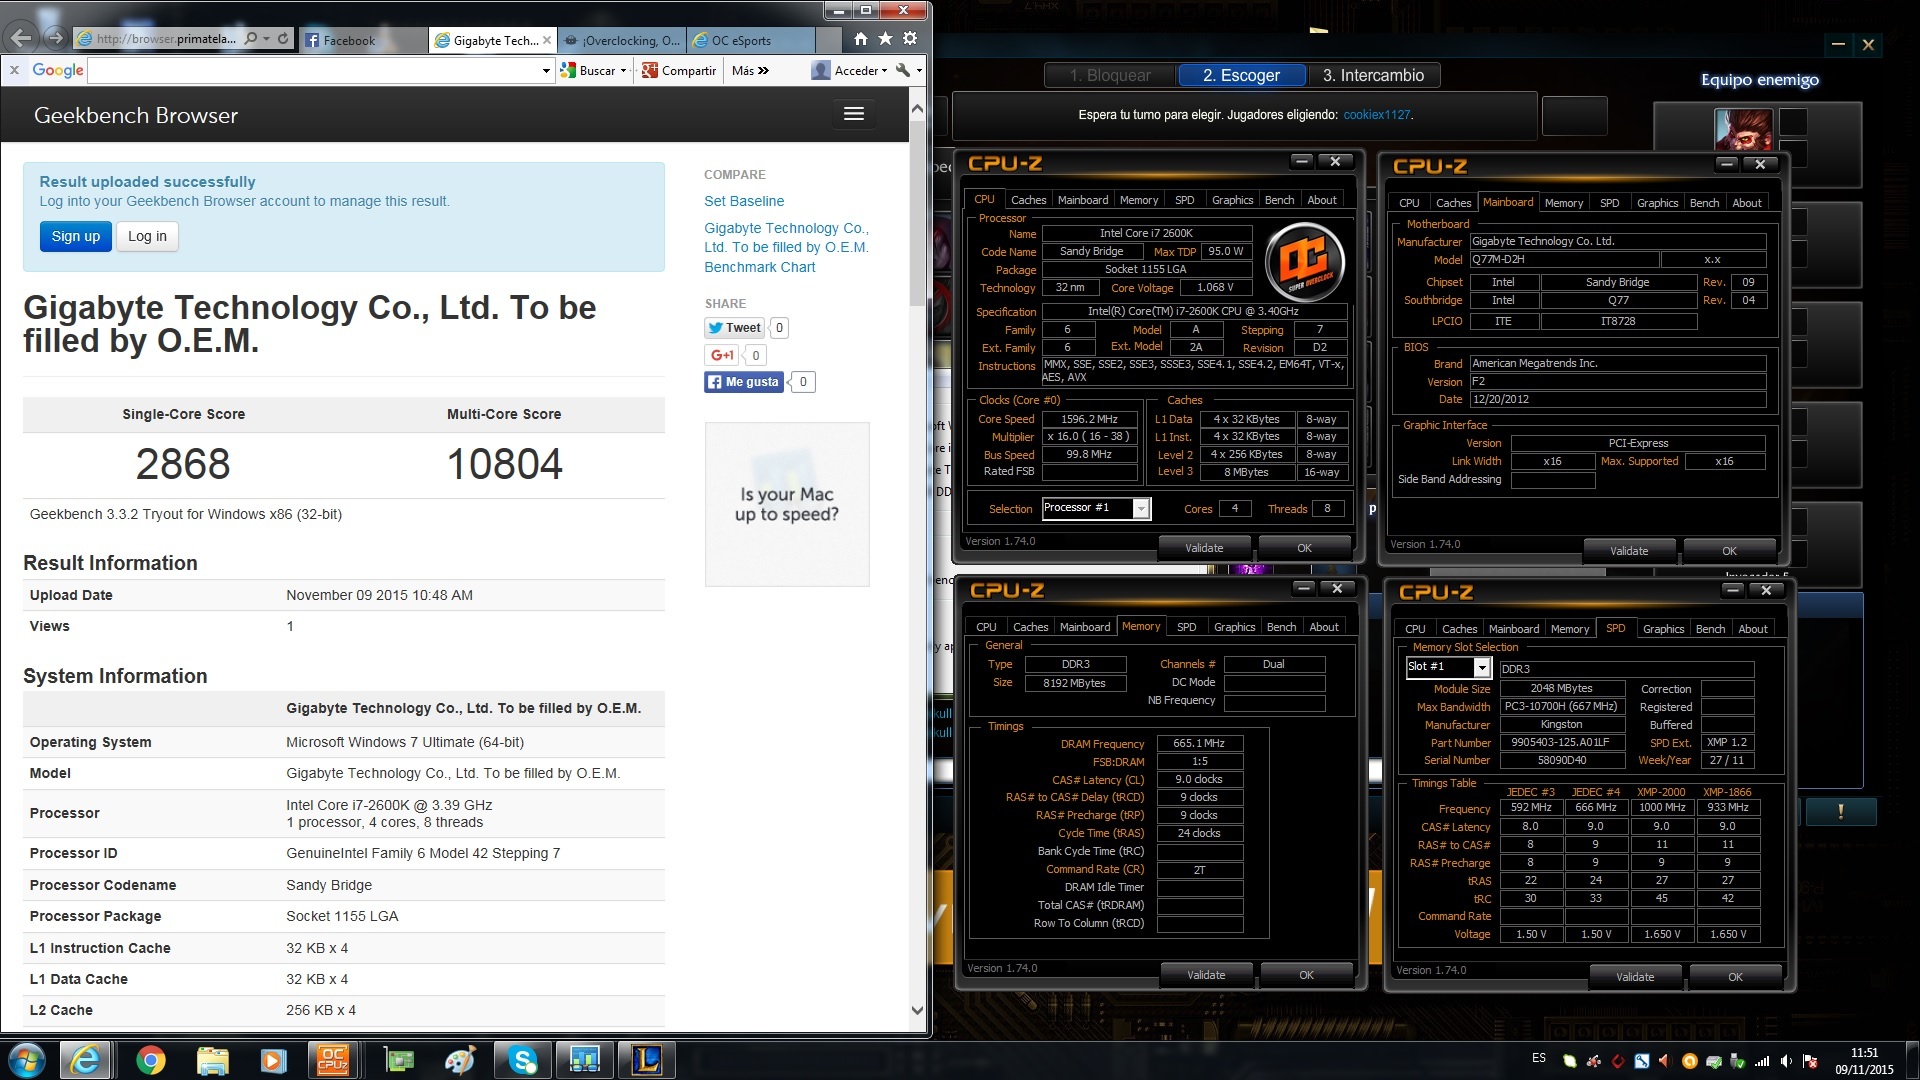1920x1080 pixels.
Task: Click Validate in the Memory CPU-Z window
Action: click(1206, 975)
